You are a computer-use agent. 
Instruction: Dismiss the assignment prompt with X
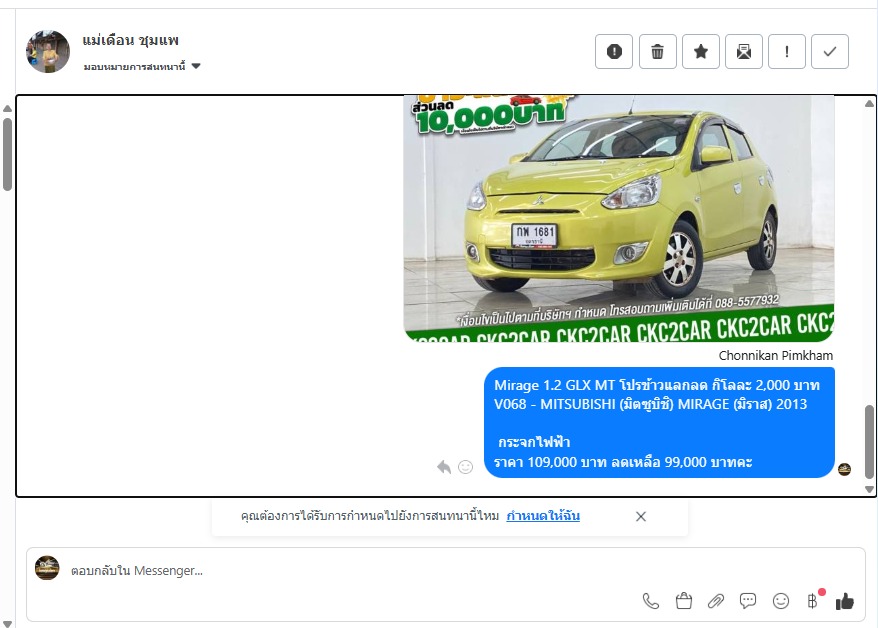pos(641,517)
